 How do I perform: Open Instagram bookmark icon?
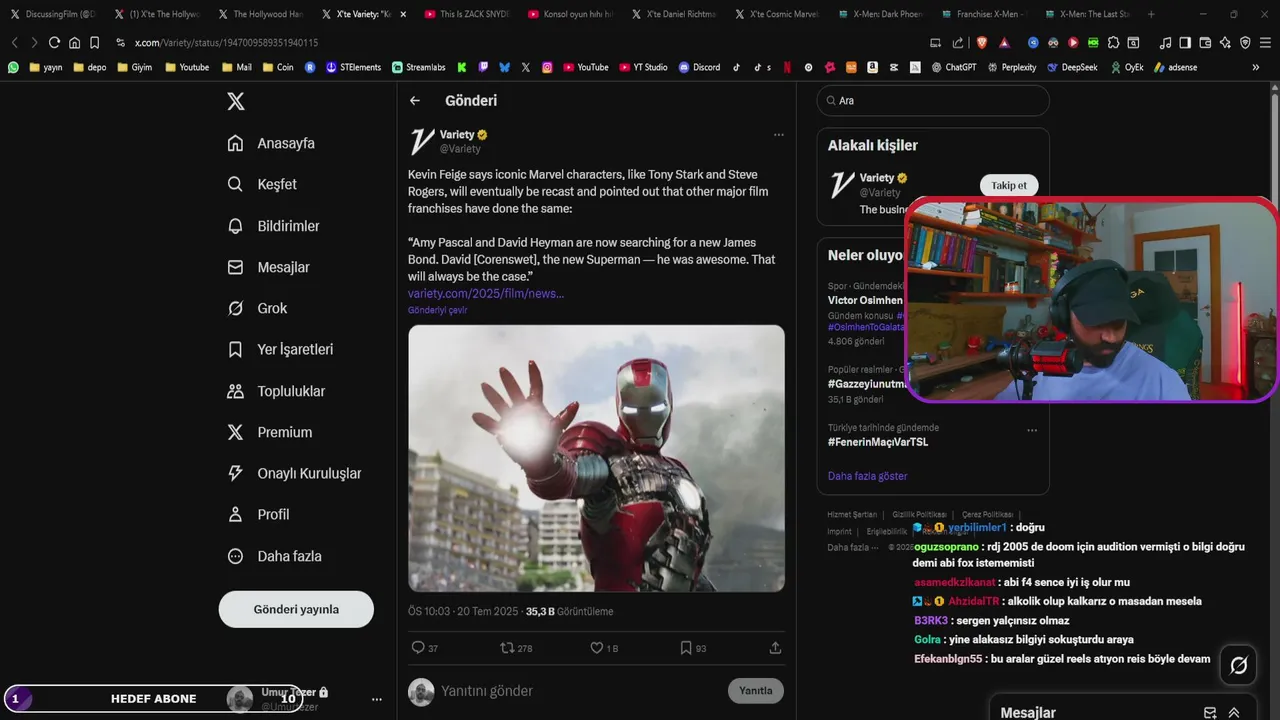(547, 67)
